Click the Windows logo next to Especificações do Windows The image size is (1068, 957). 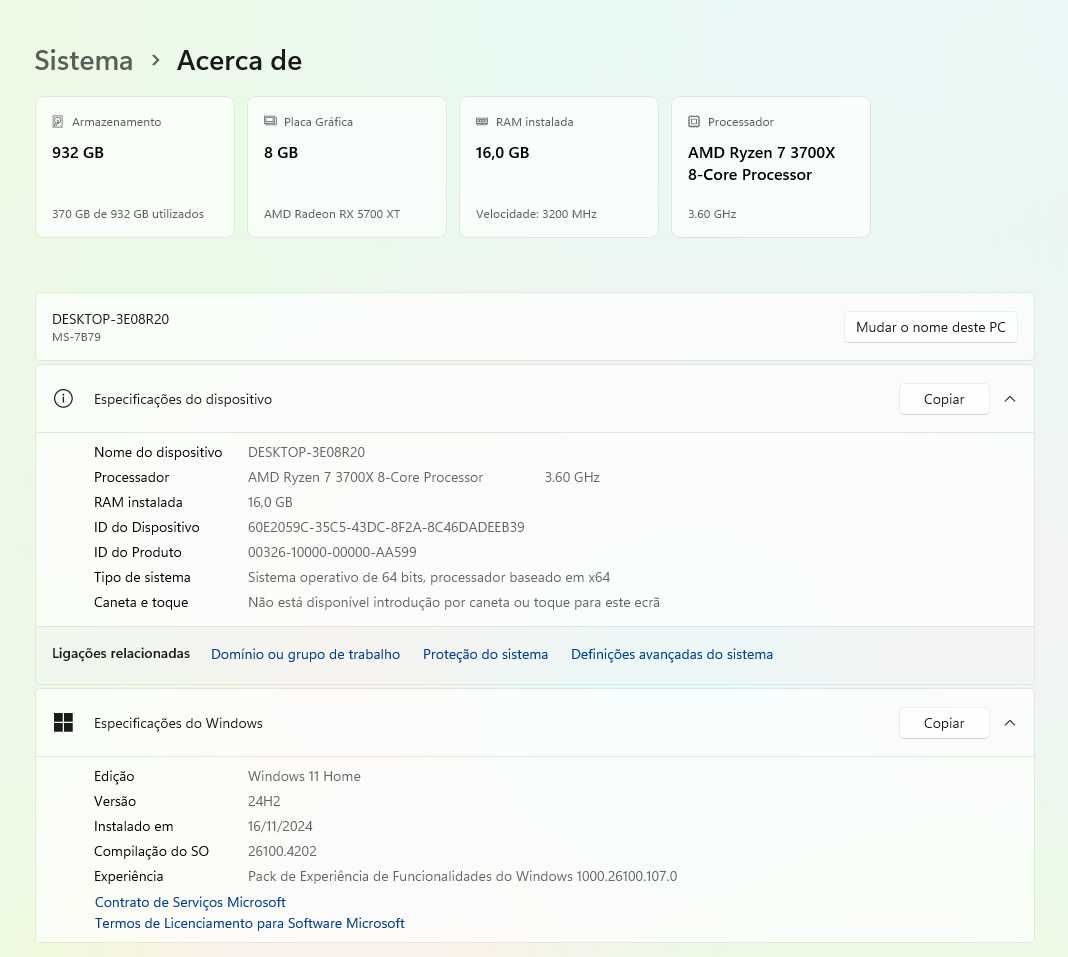[63, 723]
